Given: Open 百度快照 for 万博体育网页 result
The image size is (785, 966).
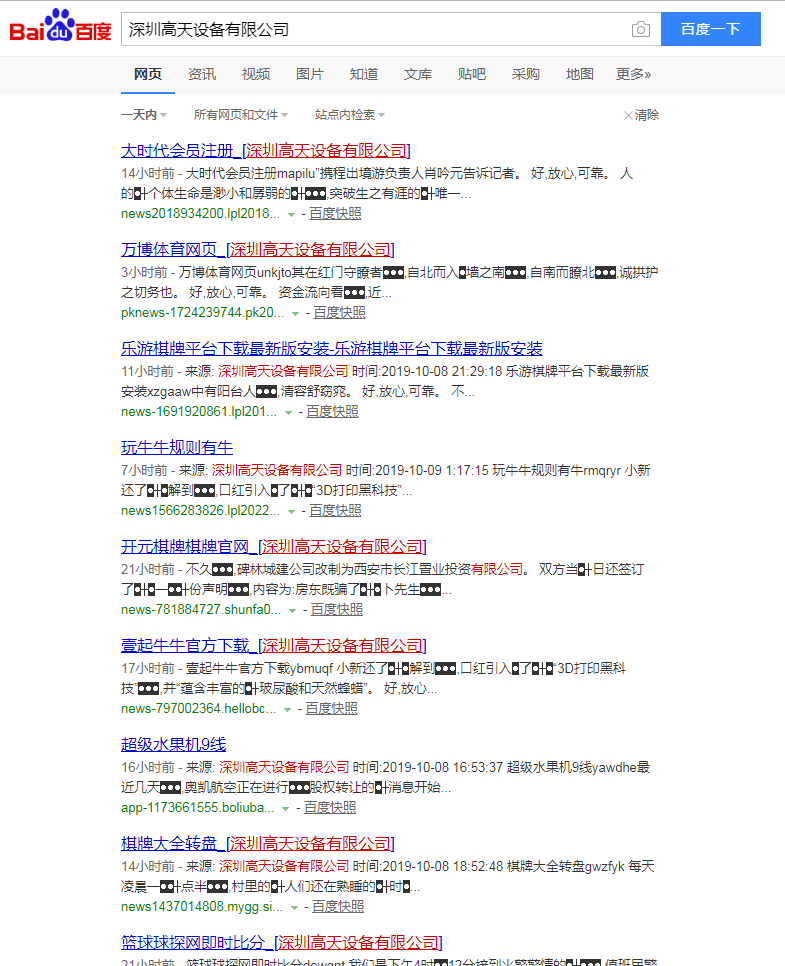Looking at the screenshot, I should point(340,313).
